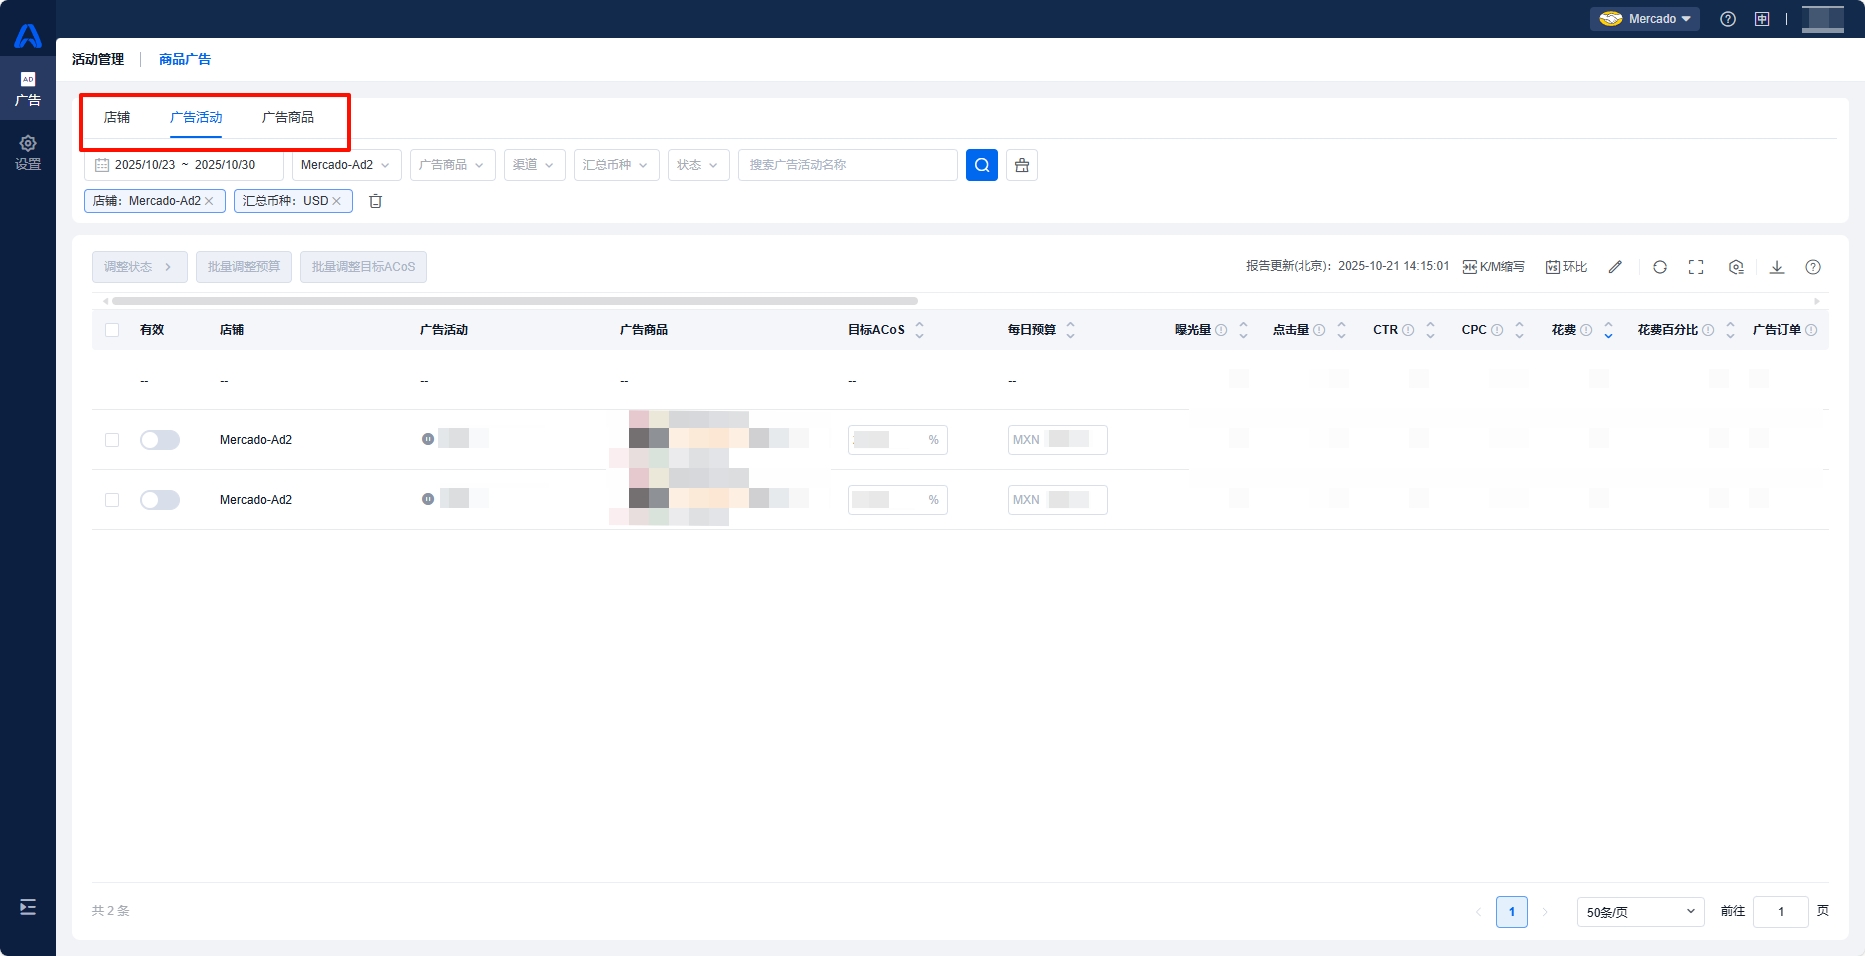
Task: Switch to the 广告商品 tab
Action: pos(287,117)
